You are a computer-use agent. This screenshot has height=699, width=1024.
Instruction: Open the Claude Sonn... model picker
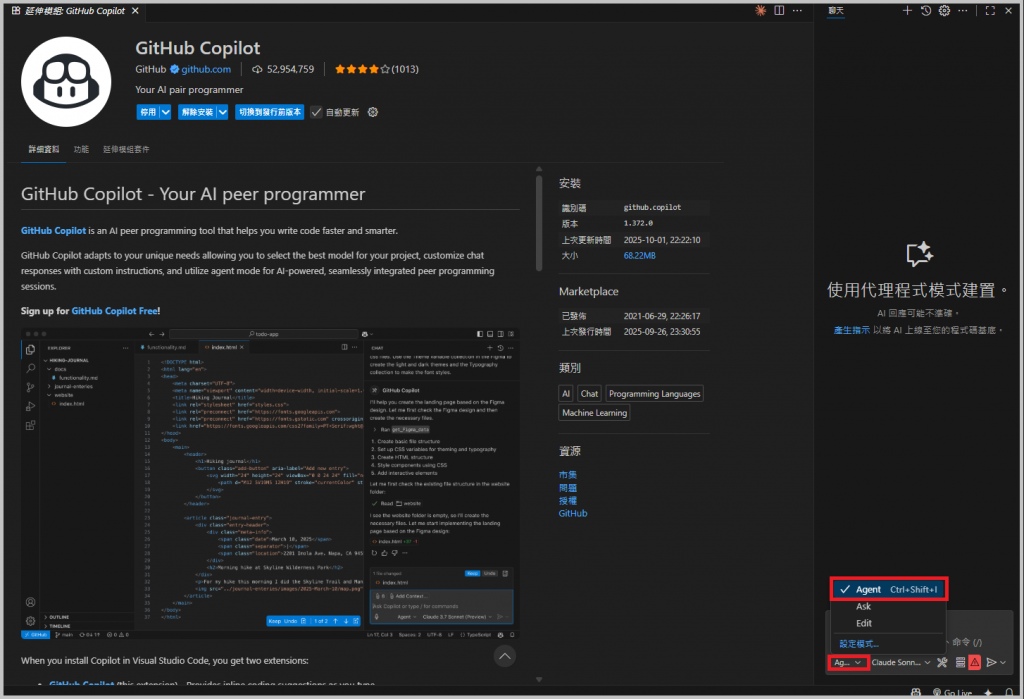901,662
